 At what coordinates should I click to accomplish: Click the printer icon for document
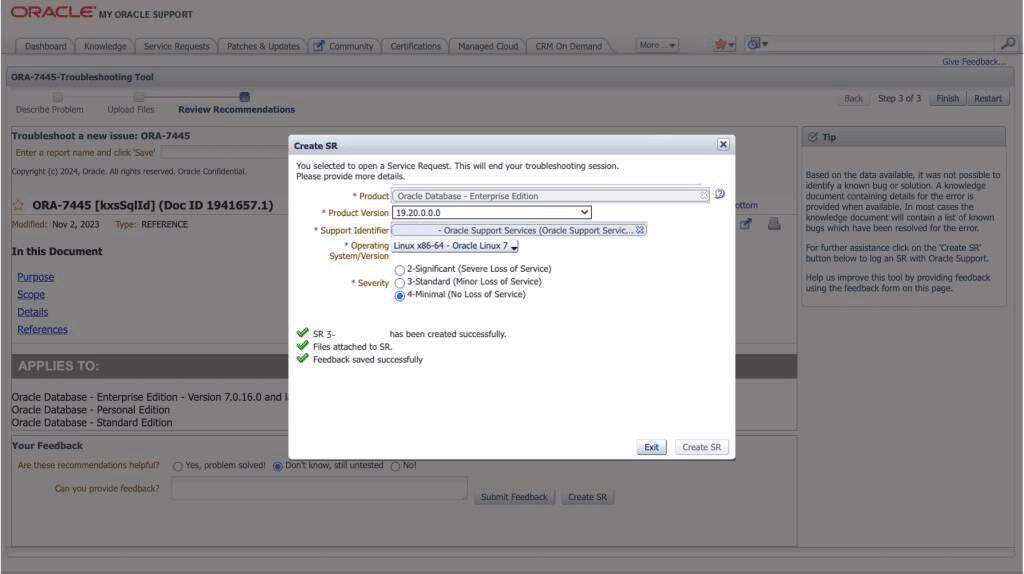coord(774,224)
